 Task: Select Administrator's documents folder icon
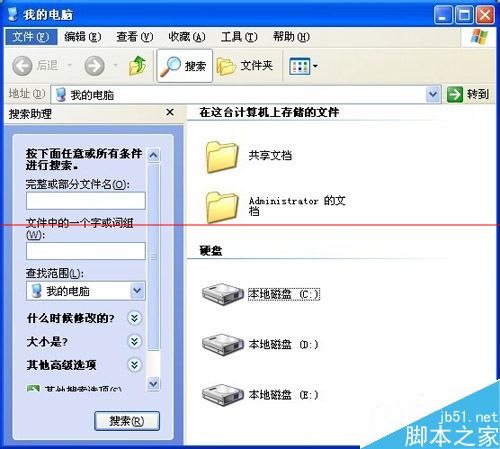[x=222, y=207]
